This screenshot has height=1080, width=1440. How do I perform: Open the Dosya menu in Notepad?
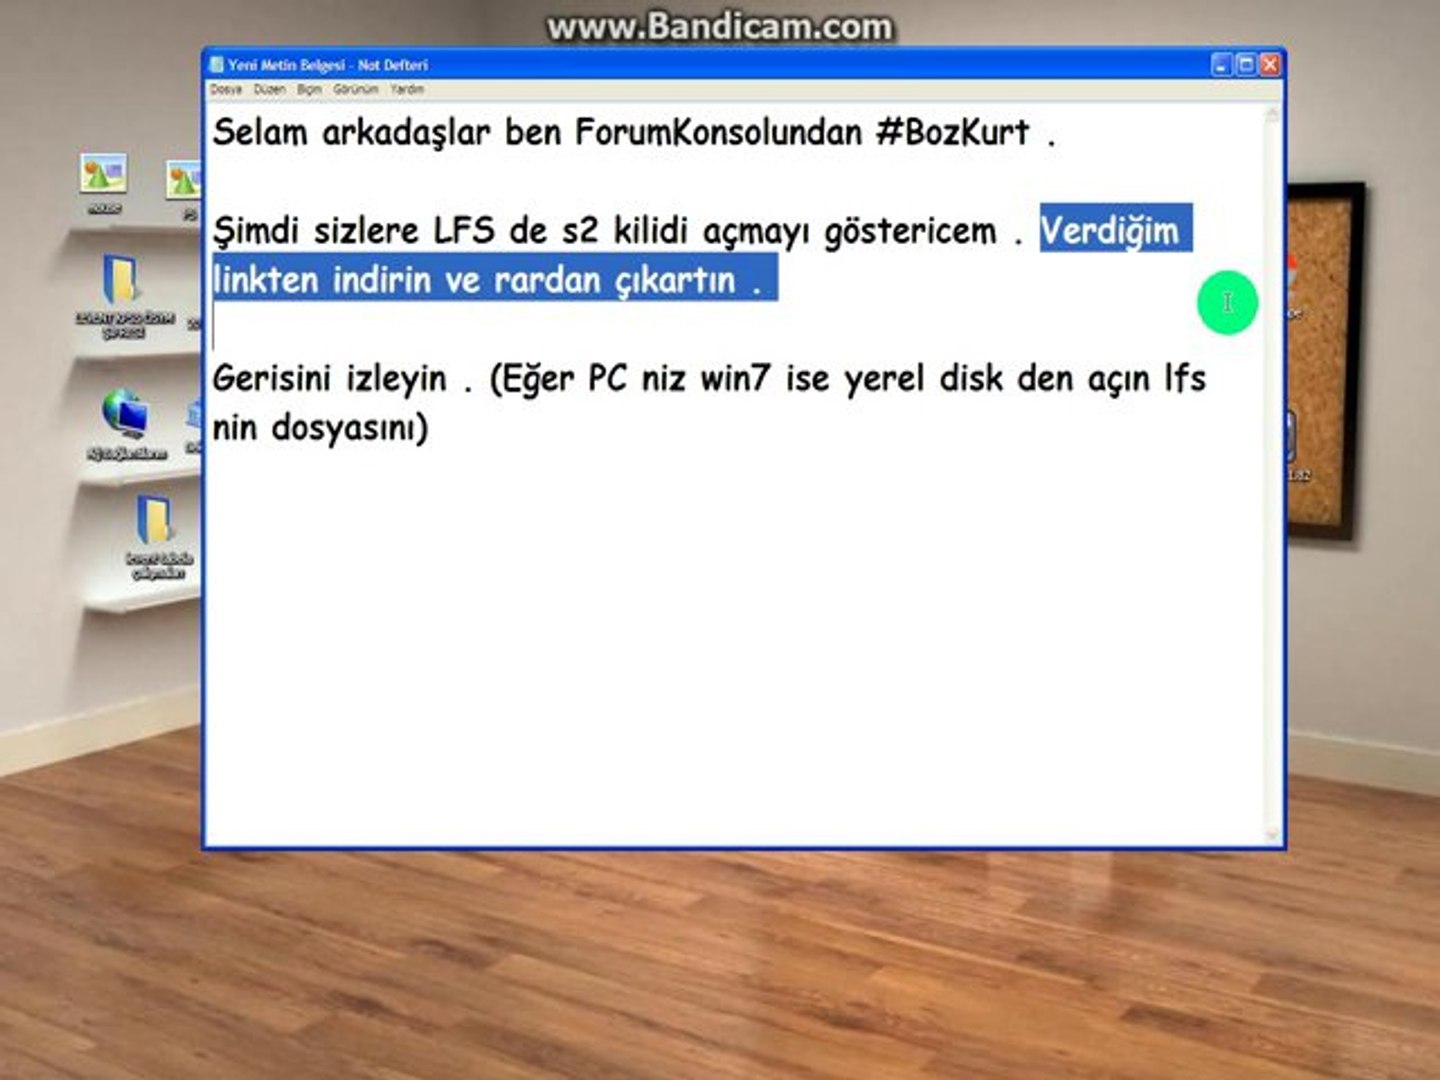226,89
